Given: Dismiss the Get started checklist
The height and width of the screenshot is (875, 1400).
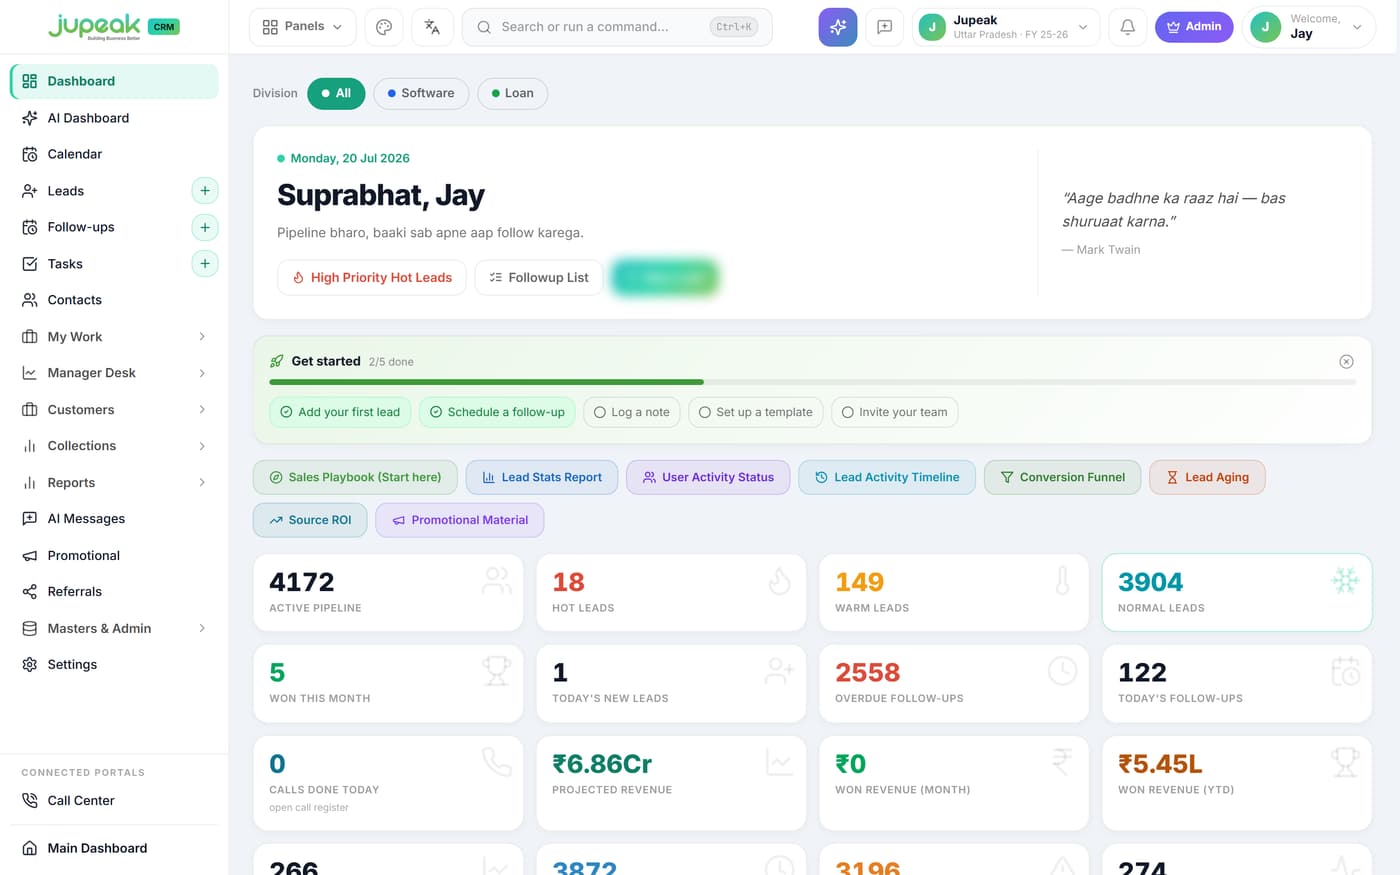Looking at the screenshot, I should 1346,361.
